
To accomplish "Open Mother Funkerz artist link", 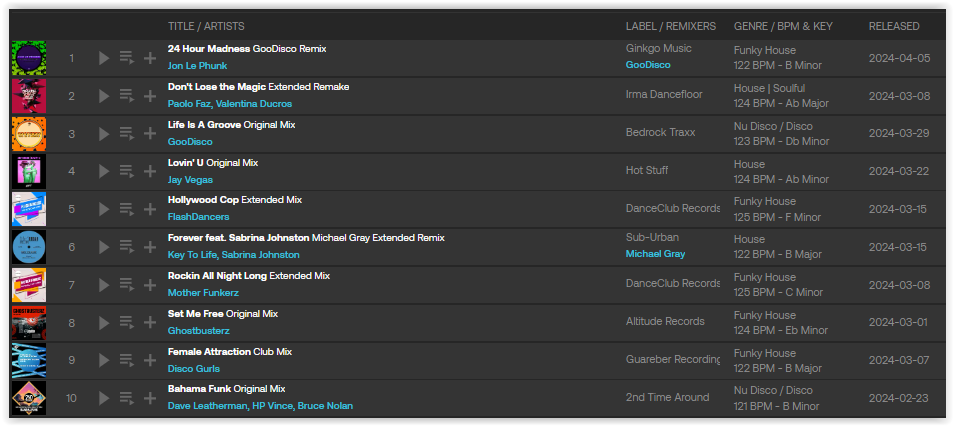I will click(x=203, y=293).
